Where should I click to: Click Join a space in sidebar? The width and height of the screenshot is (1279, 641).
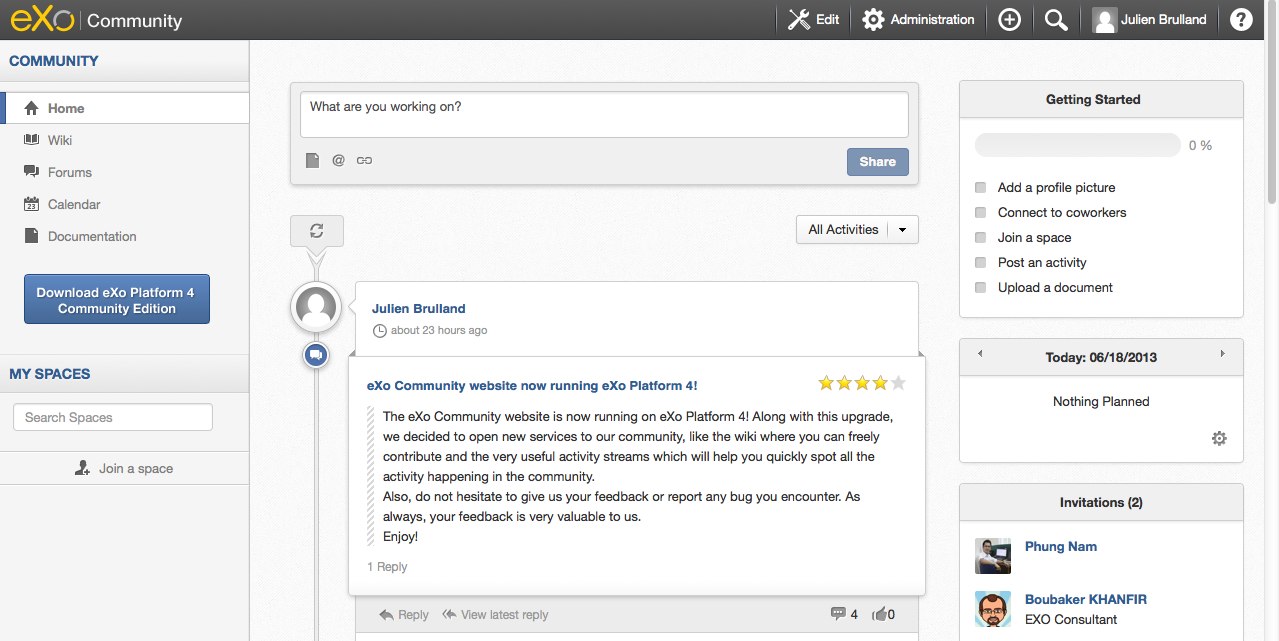point(125,468)
